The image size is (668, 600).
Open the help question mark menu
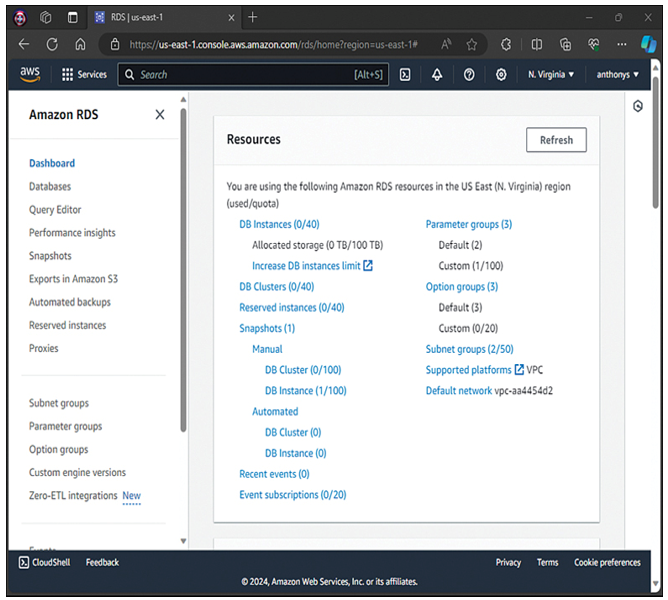point(469,75)
